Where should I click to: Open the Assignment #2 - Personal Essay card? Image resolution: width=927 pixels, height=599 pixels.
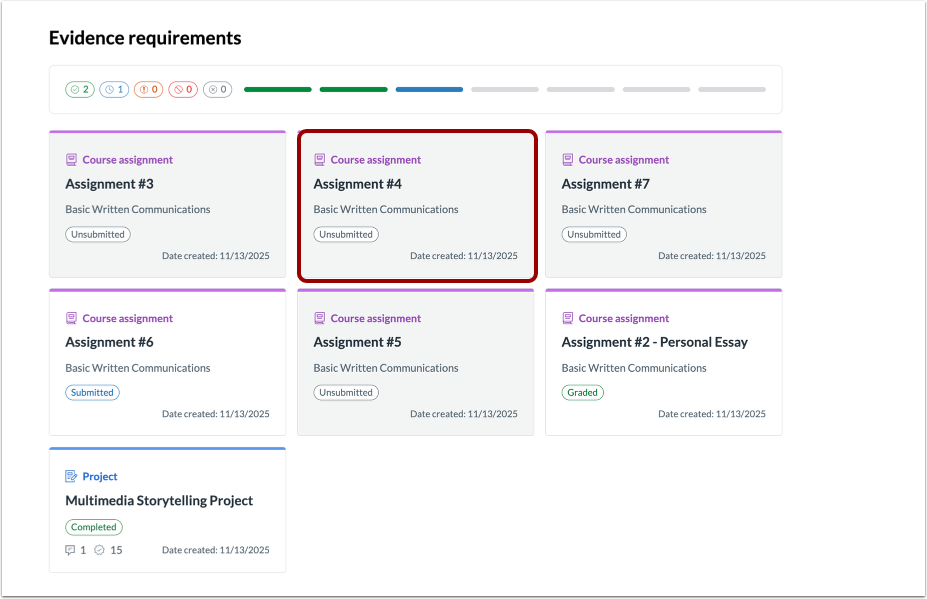click(664, 363)
